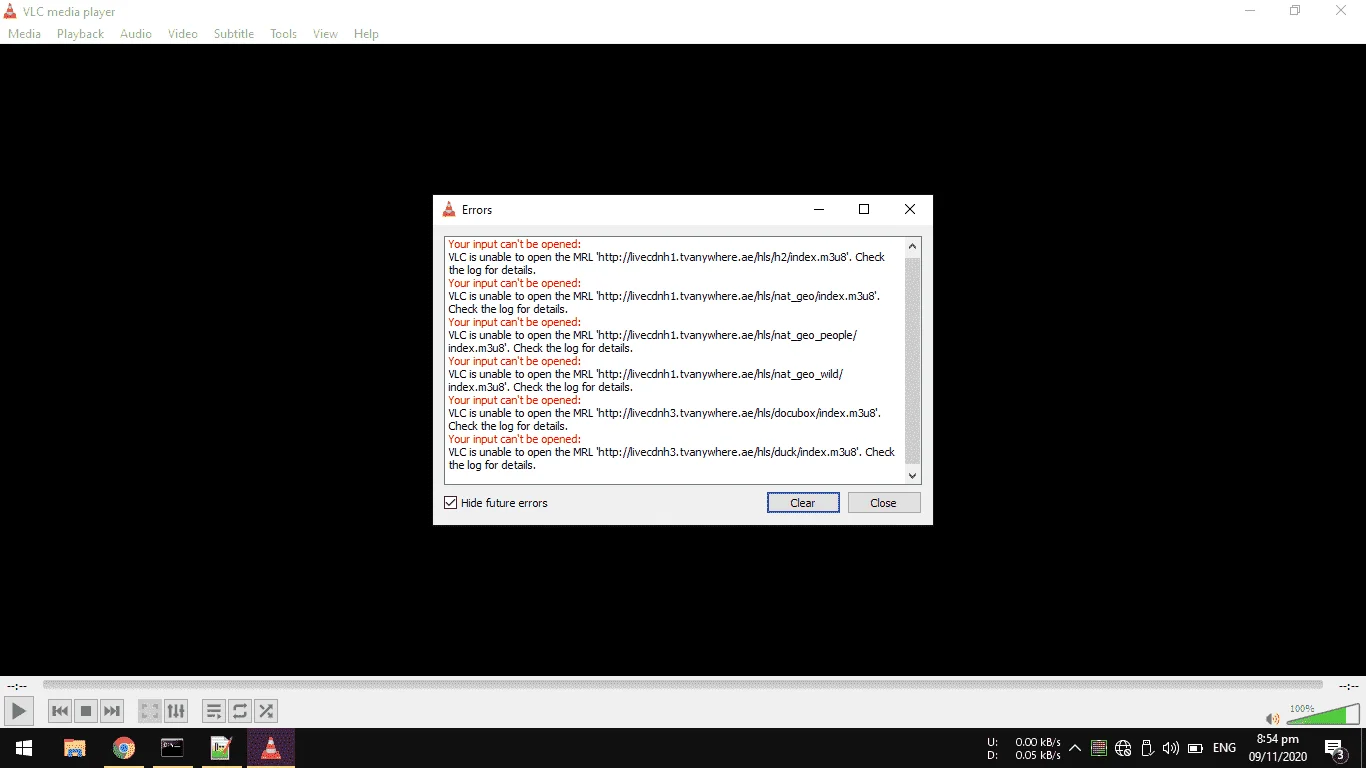Skip to the next media item
Viewport: 1366px width, 768px height.
pos(112,711)
